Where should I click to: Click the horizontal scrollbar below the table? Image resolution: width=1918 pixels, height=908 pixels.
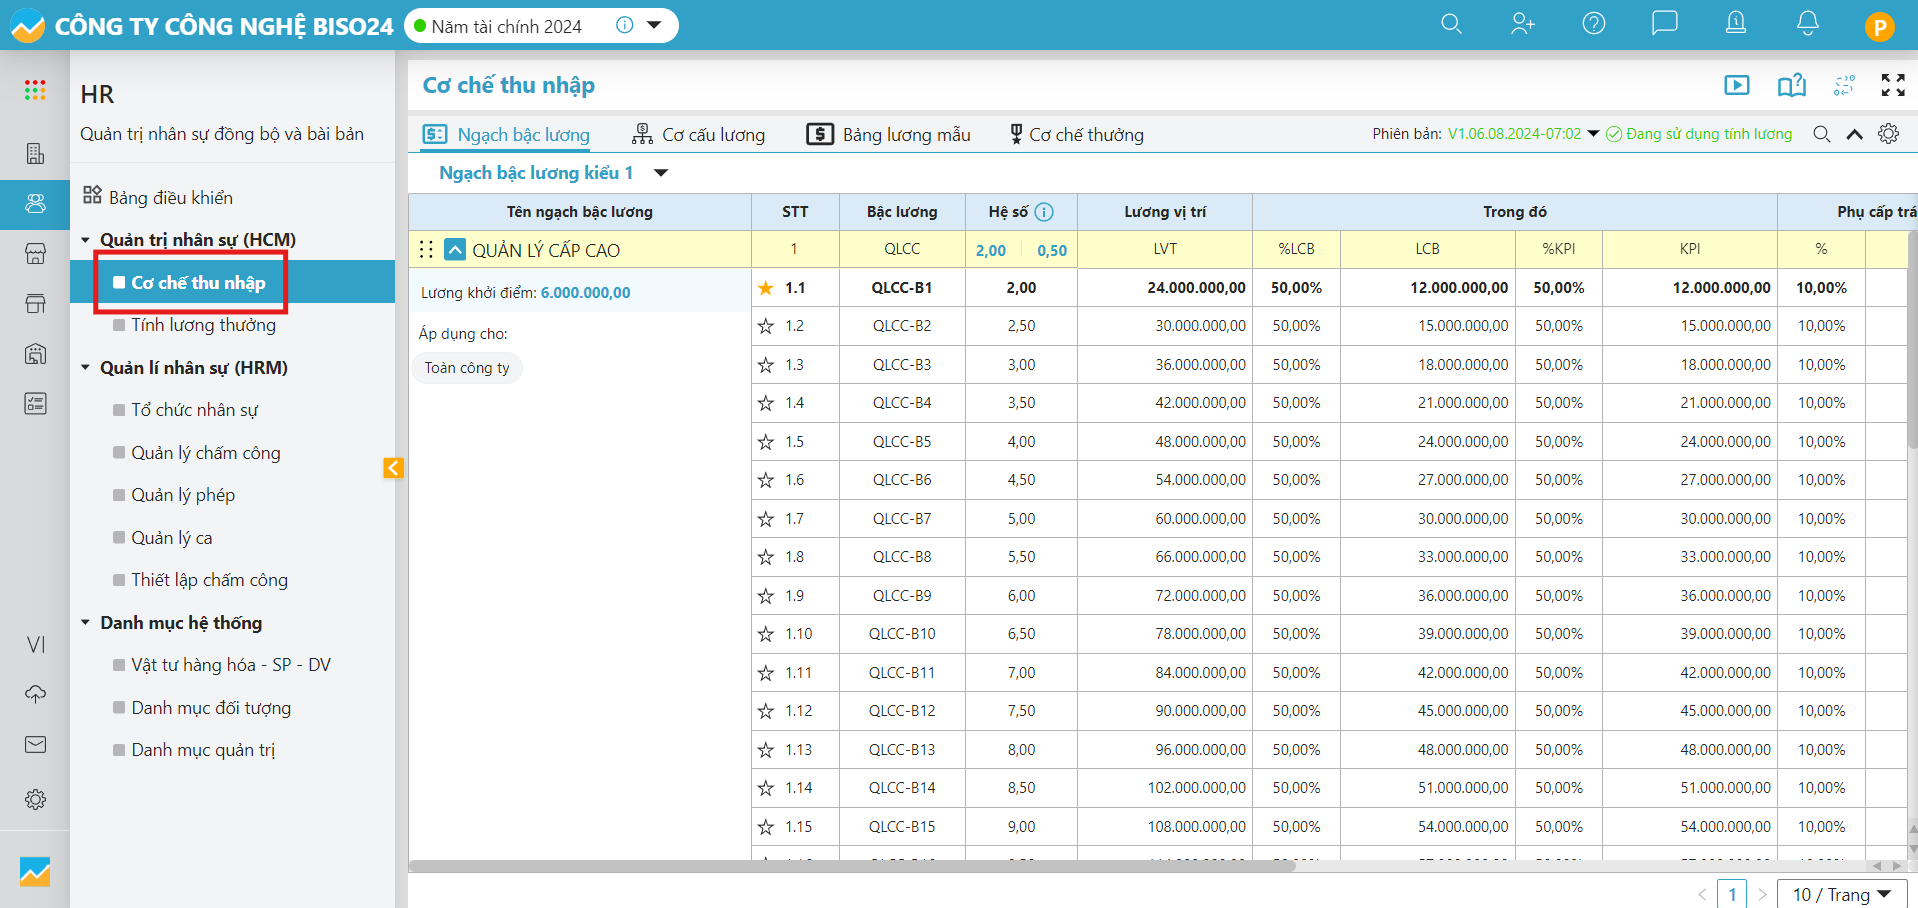point(850,866)
